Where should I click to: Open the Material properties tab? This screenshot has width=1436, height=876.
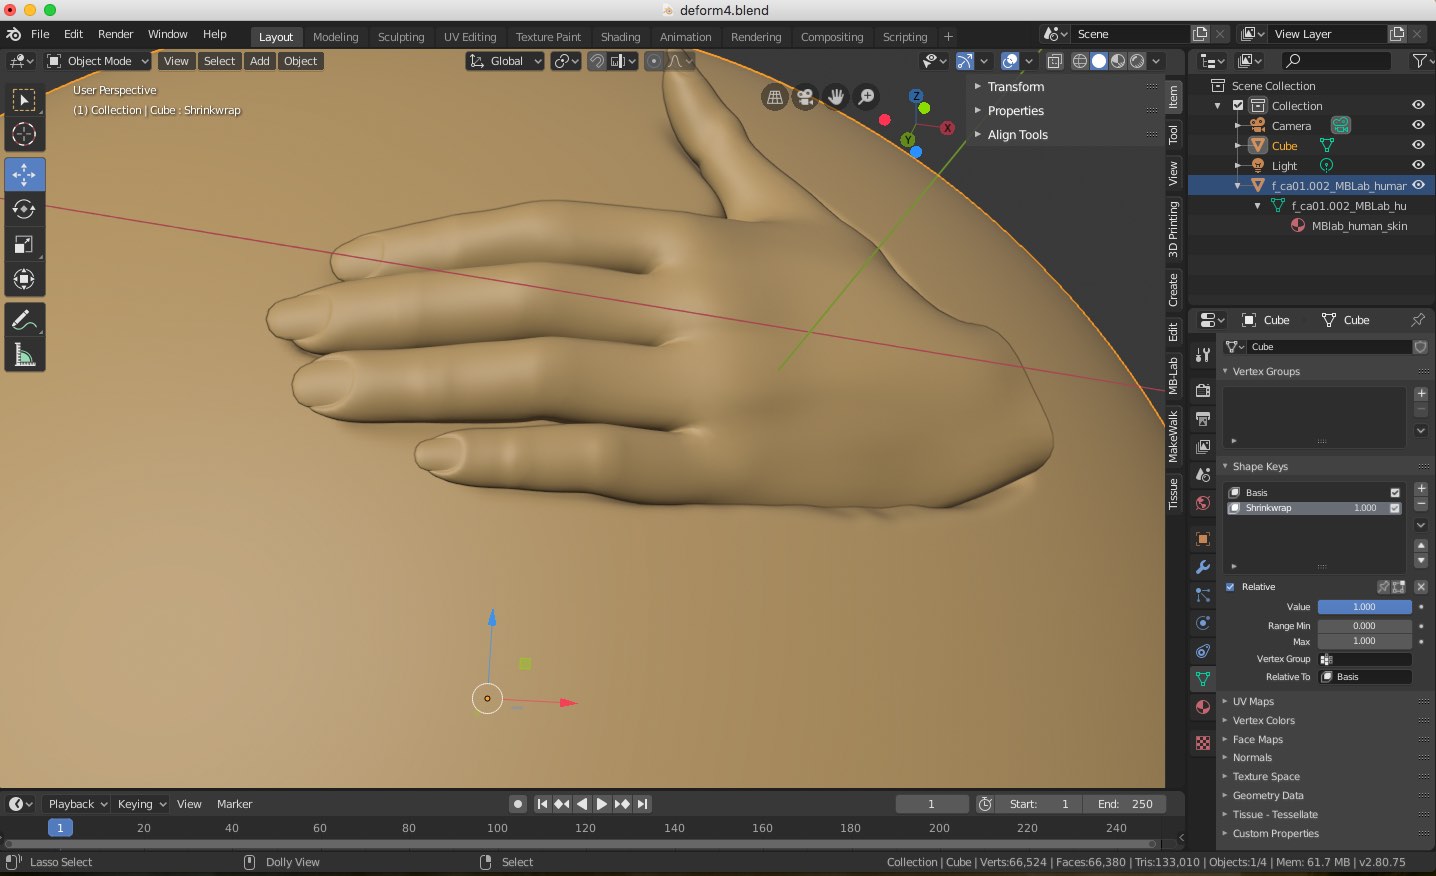coord(1203,707)
